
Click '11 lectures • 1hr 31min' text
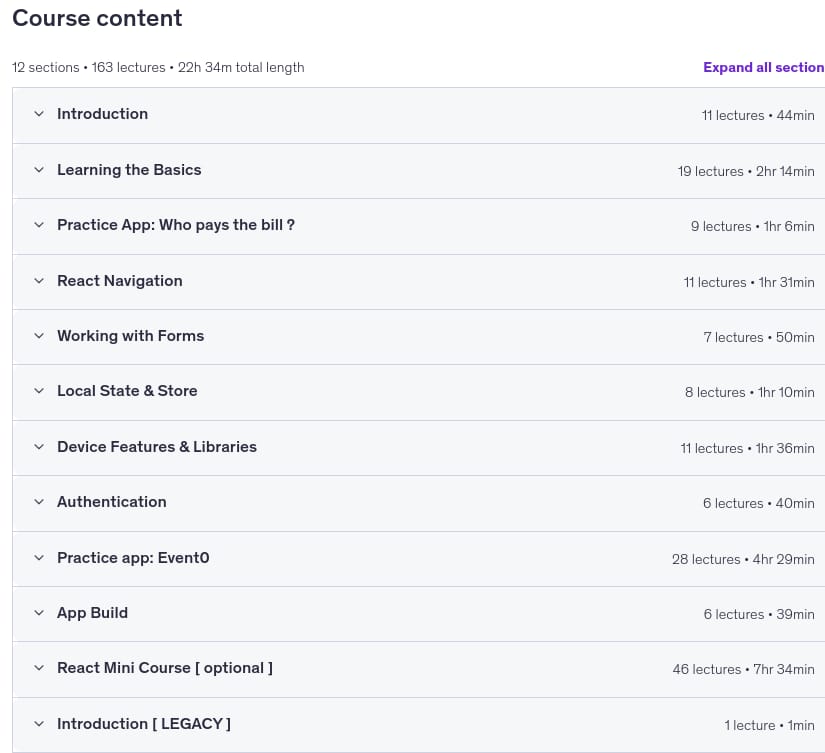pos(749,282)
